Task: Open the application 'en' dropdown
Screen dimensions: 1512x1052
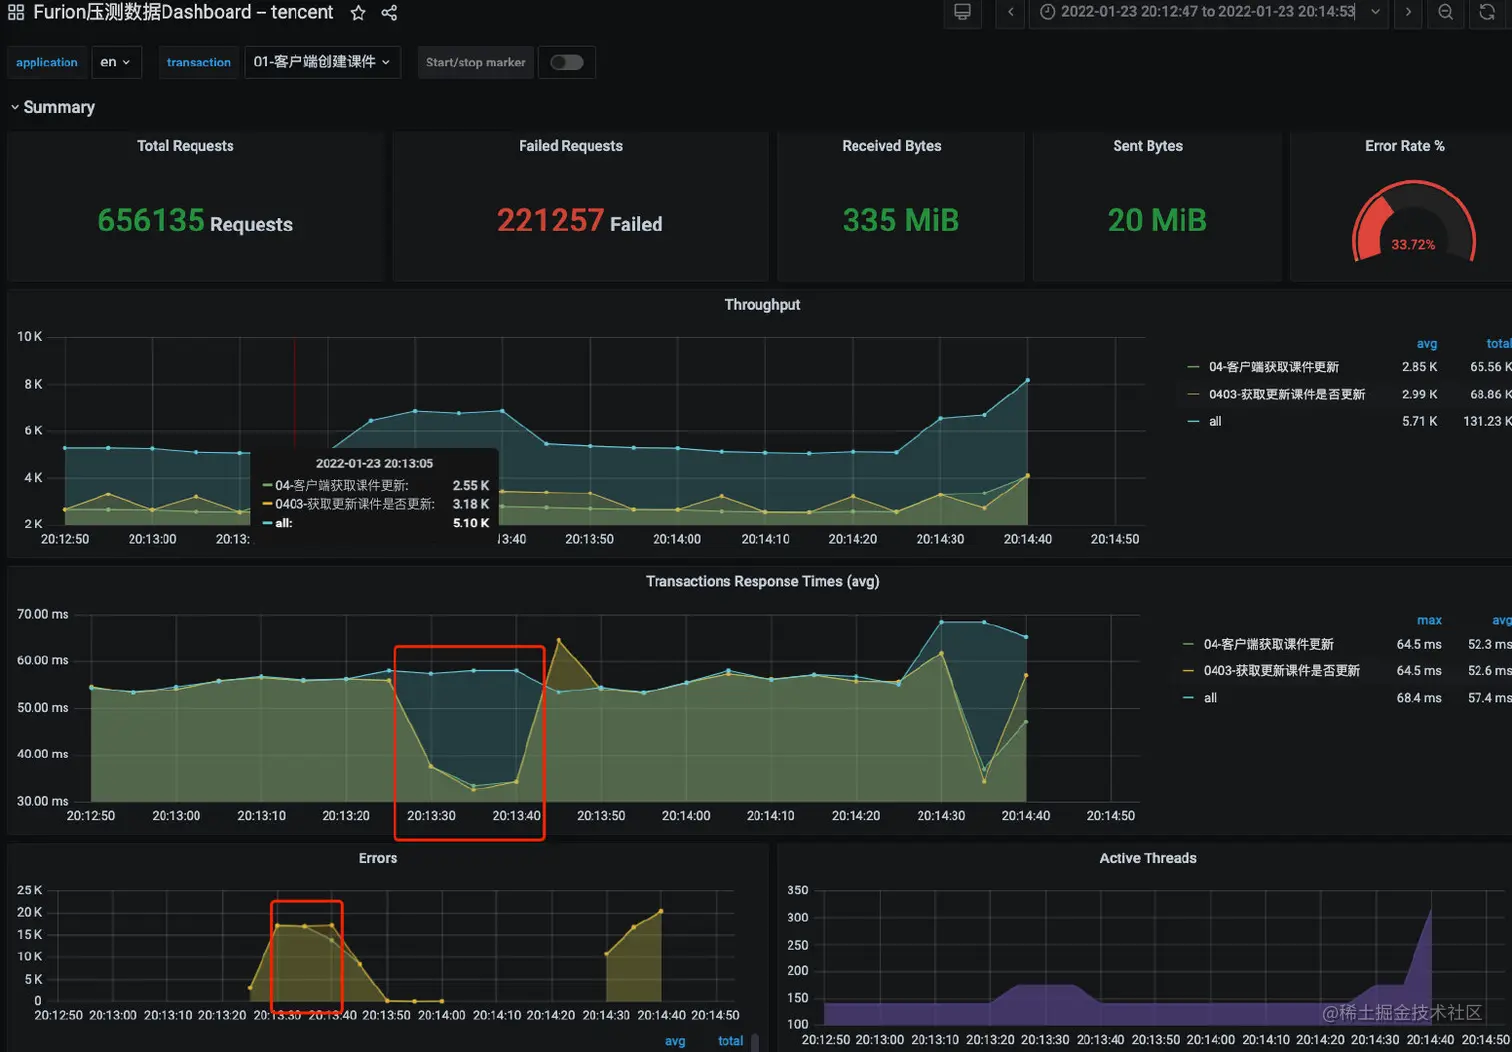Action: [x=116, y=62]
